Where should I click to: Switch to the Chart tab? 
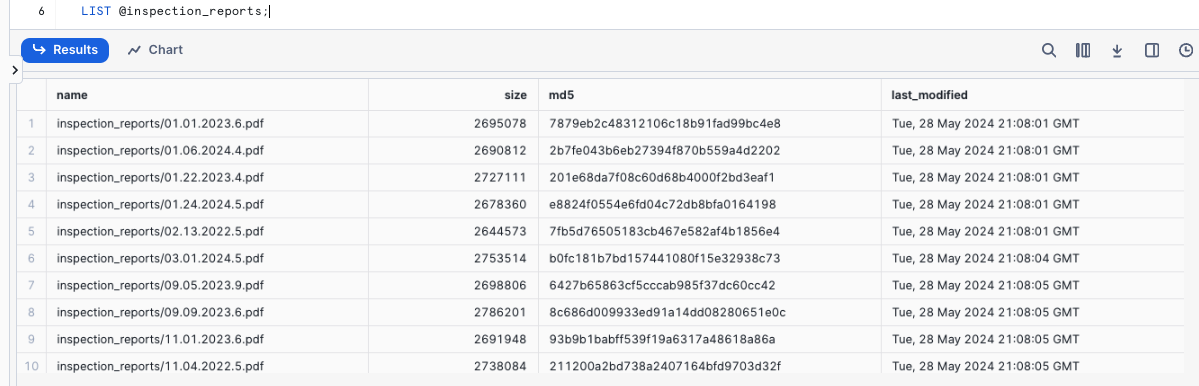(155, 50)
